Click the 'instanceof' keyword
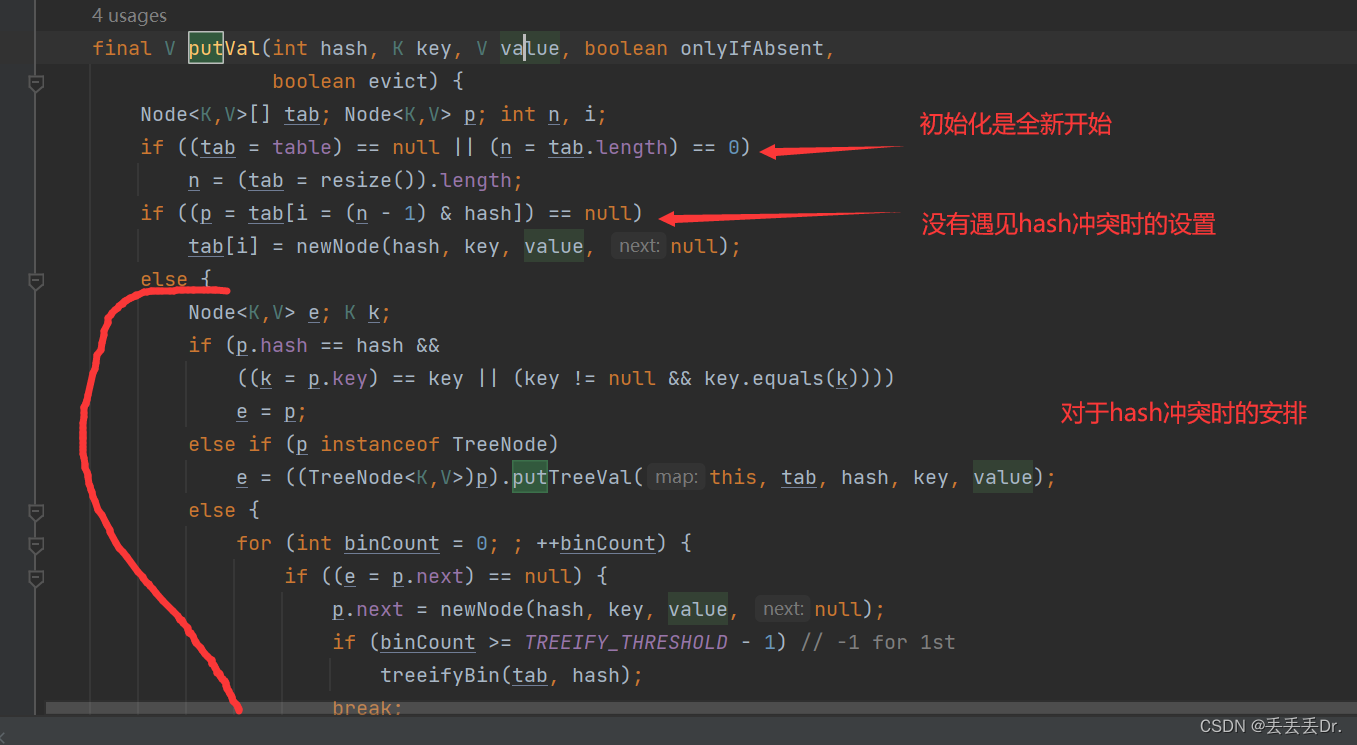This screenshot has width=1357, height=745. click(380, 445)
